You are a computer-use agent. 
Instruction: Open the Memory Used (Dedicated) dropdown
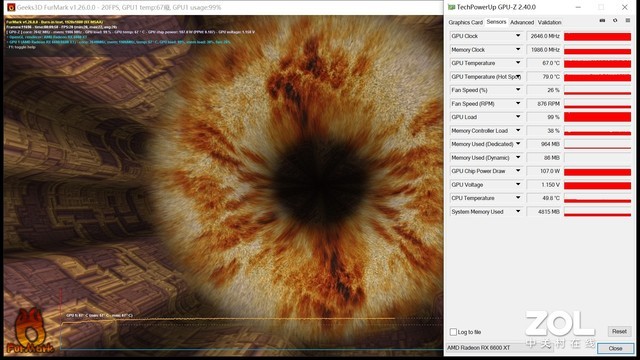518,144
